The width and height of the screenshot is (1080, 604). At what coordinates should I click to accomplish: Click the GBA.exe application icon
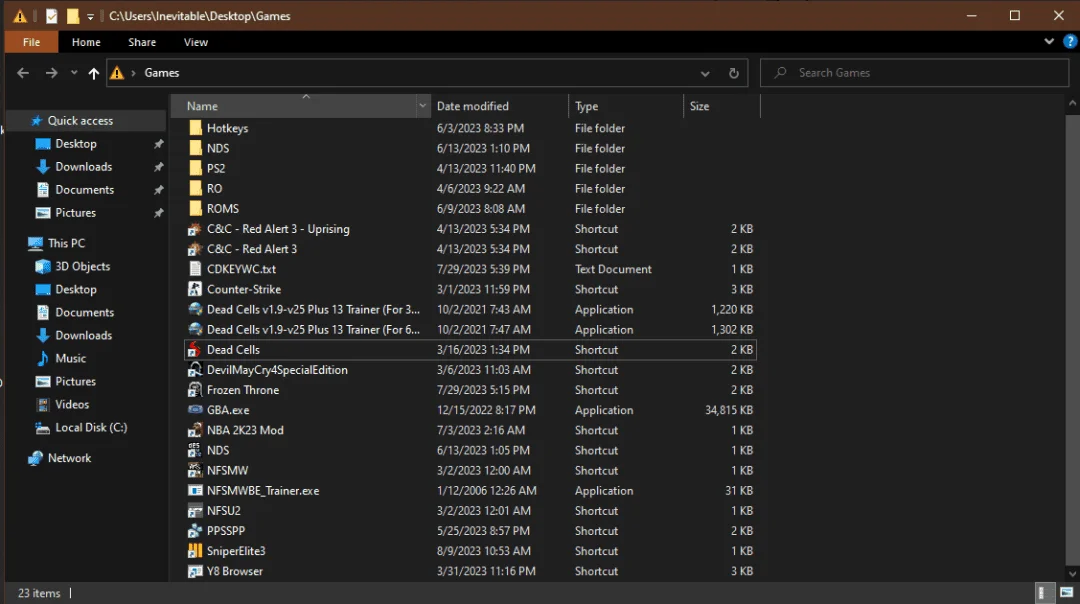195,410
